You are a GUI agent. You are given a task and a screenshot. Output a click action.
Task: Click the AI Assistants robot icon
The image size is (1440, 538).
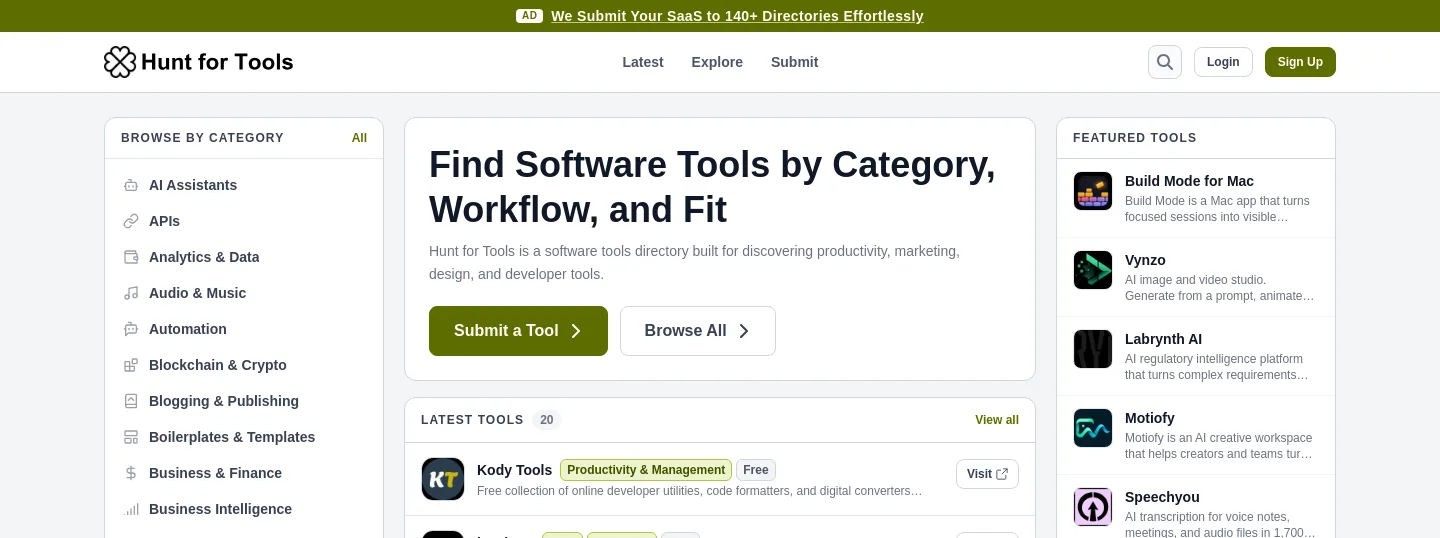click(131, 185)
